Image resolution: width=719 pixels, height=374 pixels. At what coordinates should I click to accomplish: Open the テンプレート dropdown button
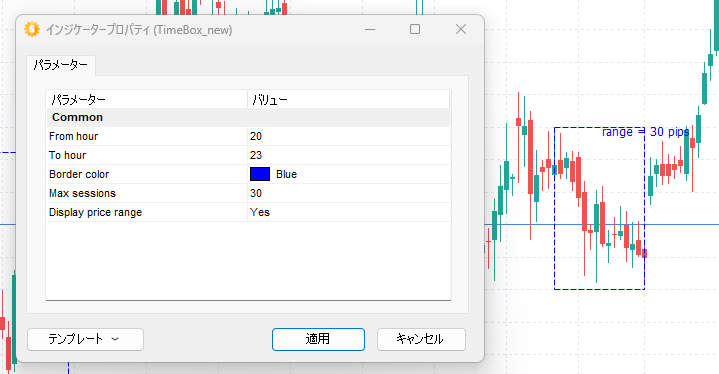85,339
